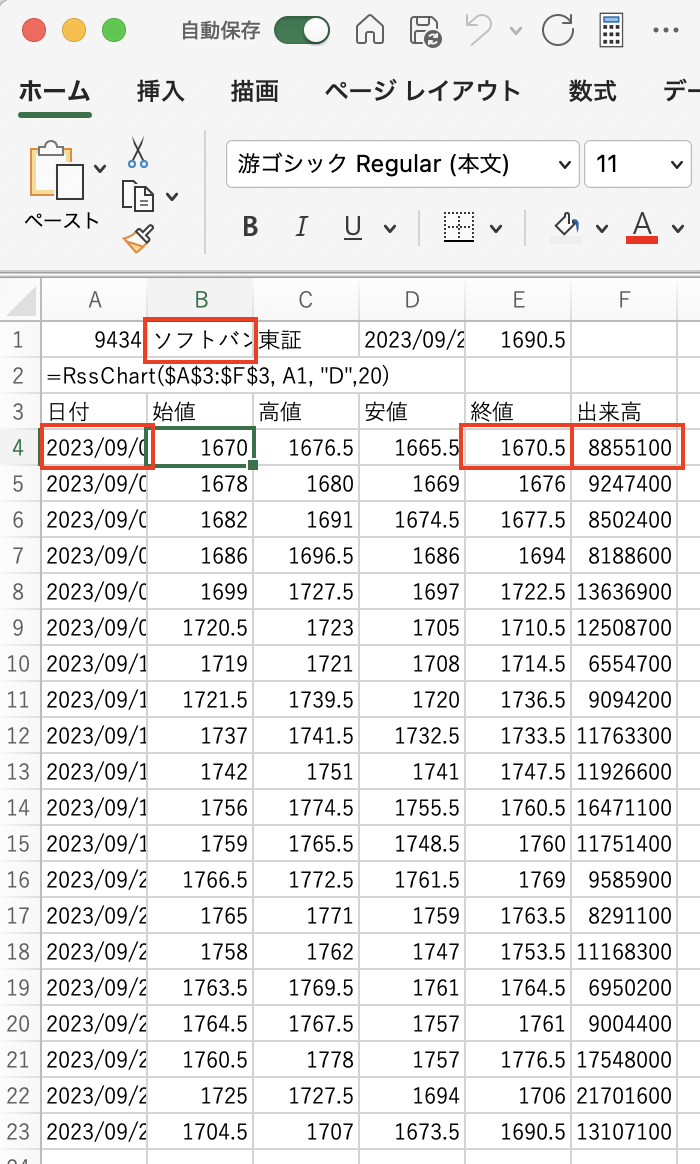Expand the borders dropdown arrow
The height and width of the screenshot is (1164, 700).
tap(496, 229)
